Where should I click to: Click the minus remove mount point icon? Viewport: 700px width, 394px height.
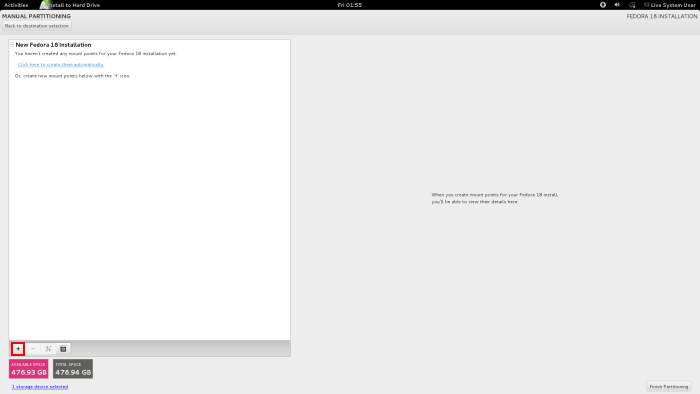point(33,349)
